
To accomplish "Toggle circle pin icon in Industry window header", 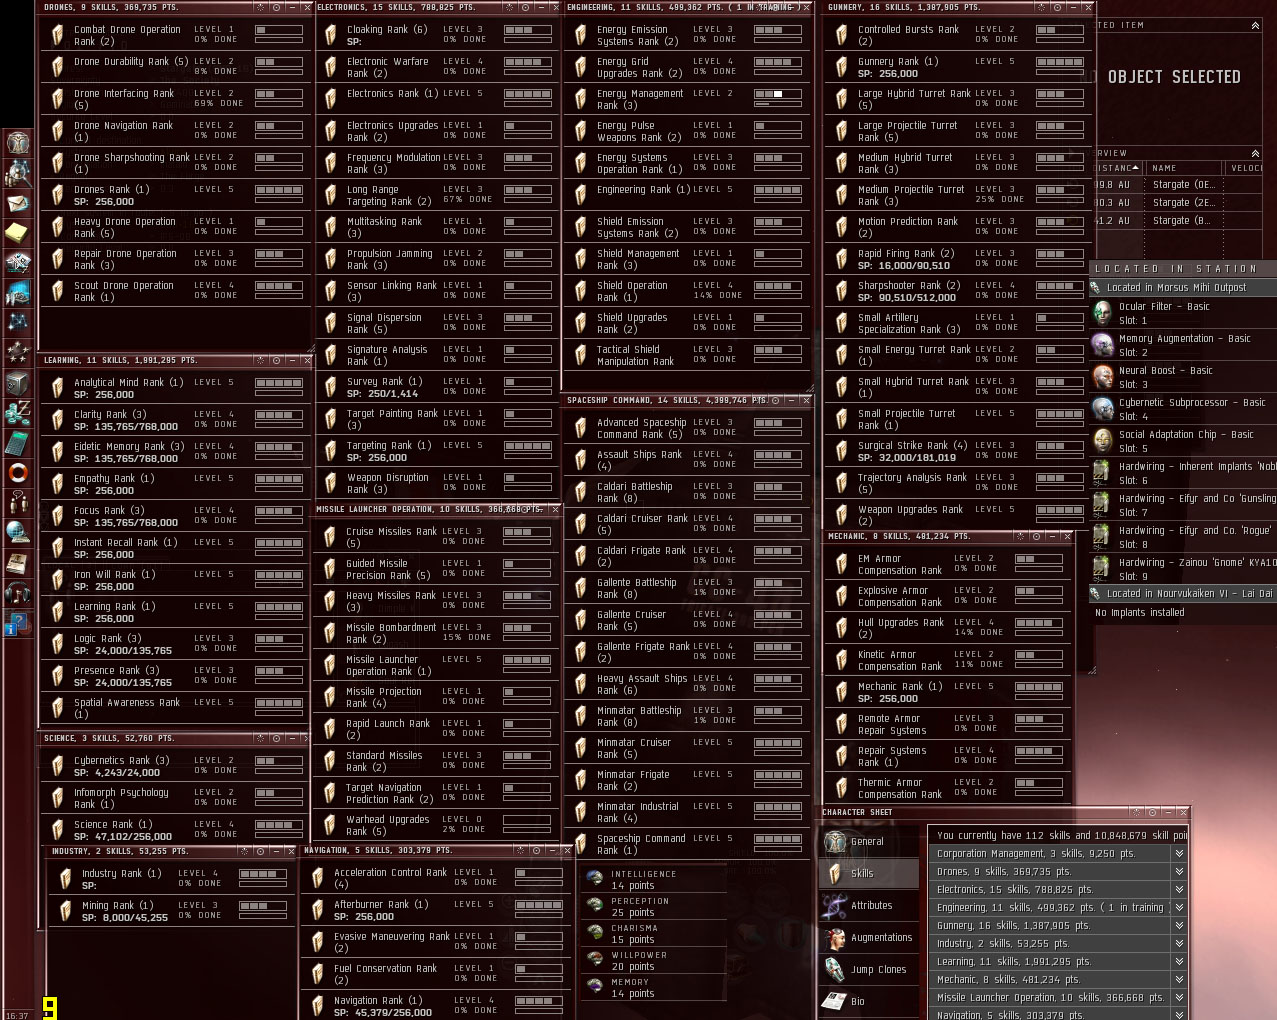I will [260, 851].
